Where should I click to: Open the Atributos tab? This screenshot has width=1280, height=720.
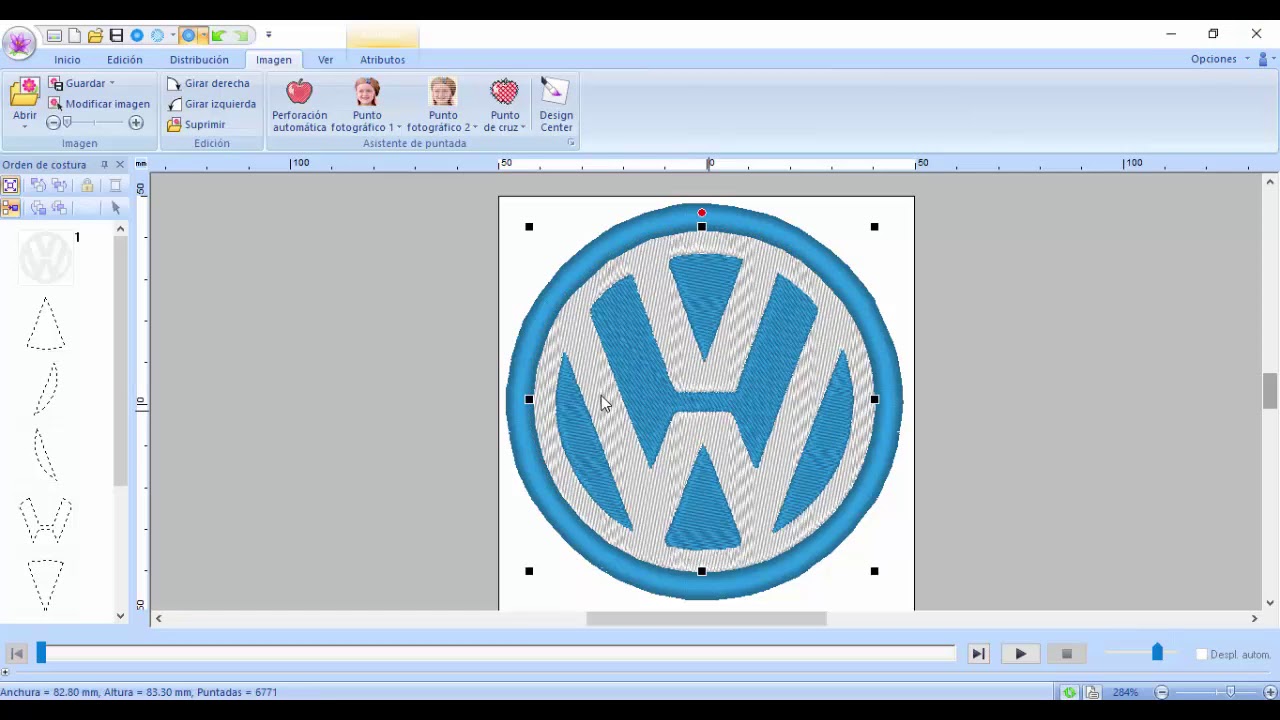(x=383, y=60)
